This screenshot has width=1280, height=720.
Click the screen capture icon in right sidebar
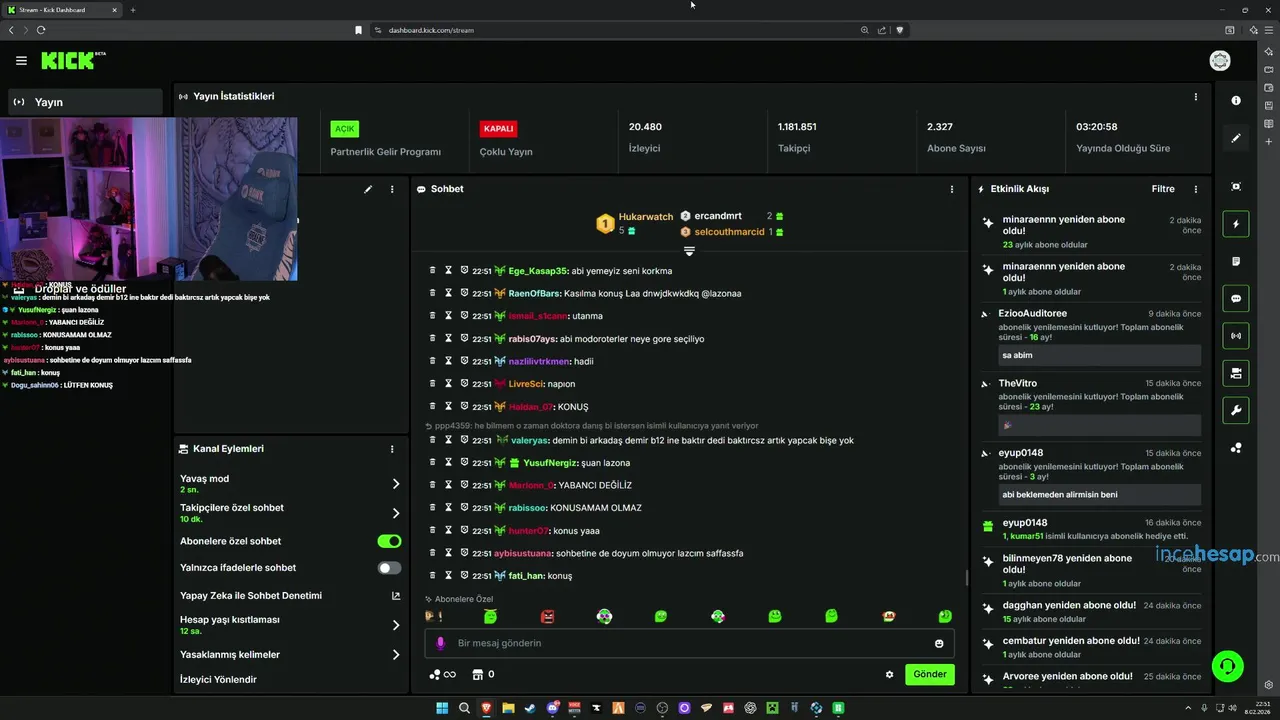point(1236,187)
